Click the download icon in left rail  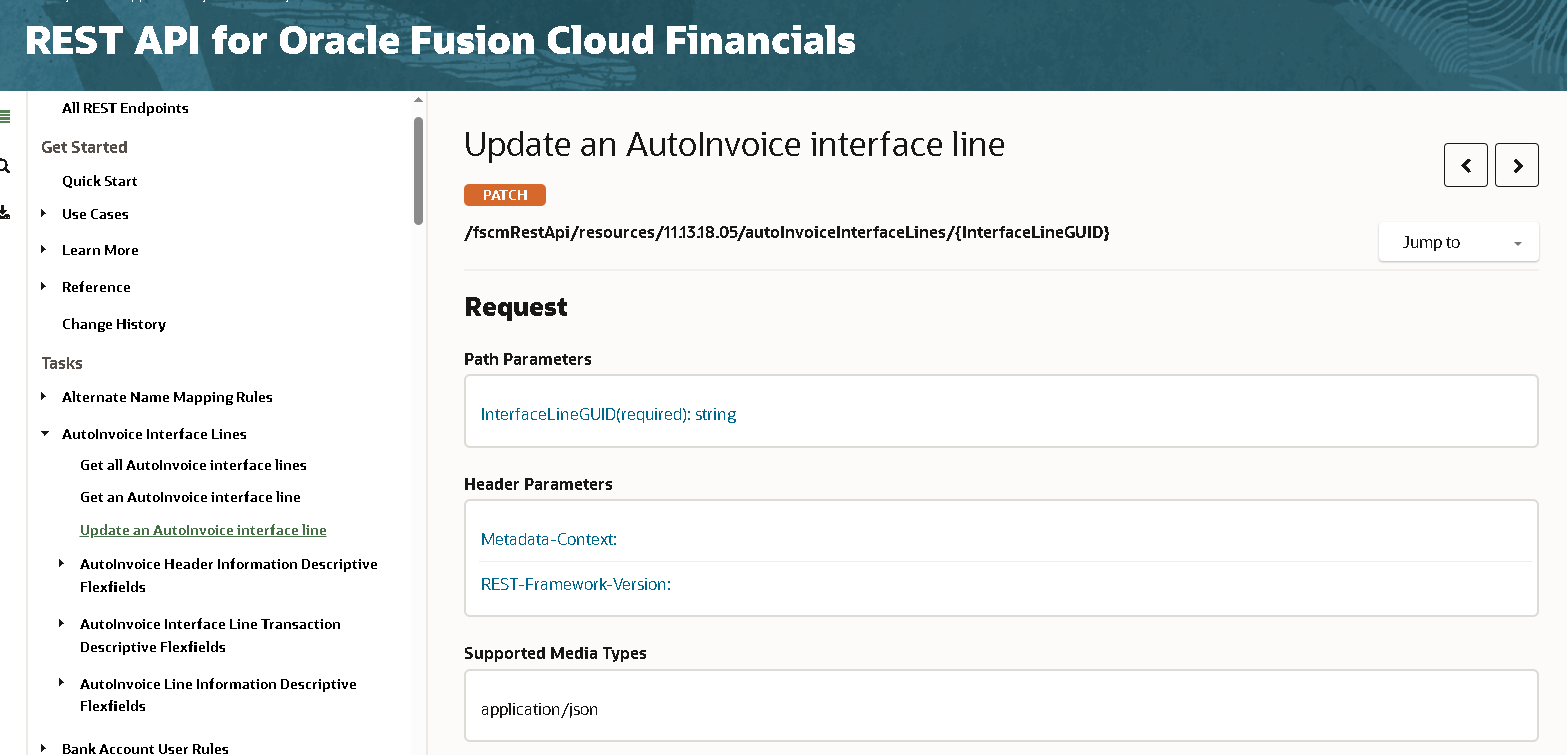tap(5, 212)
